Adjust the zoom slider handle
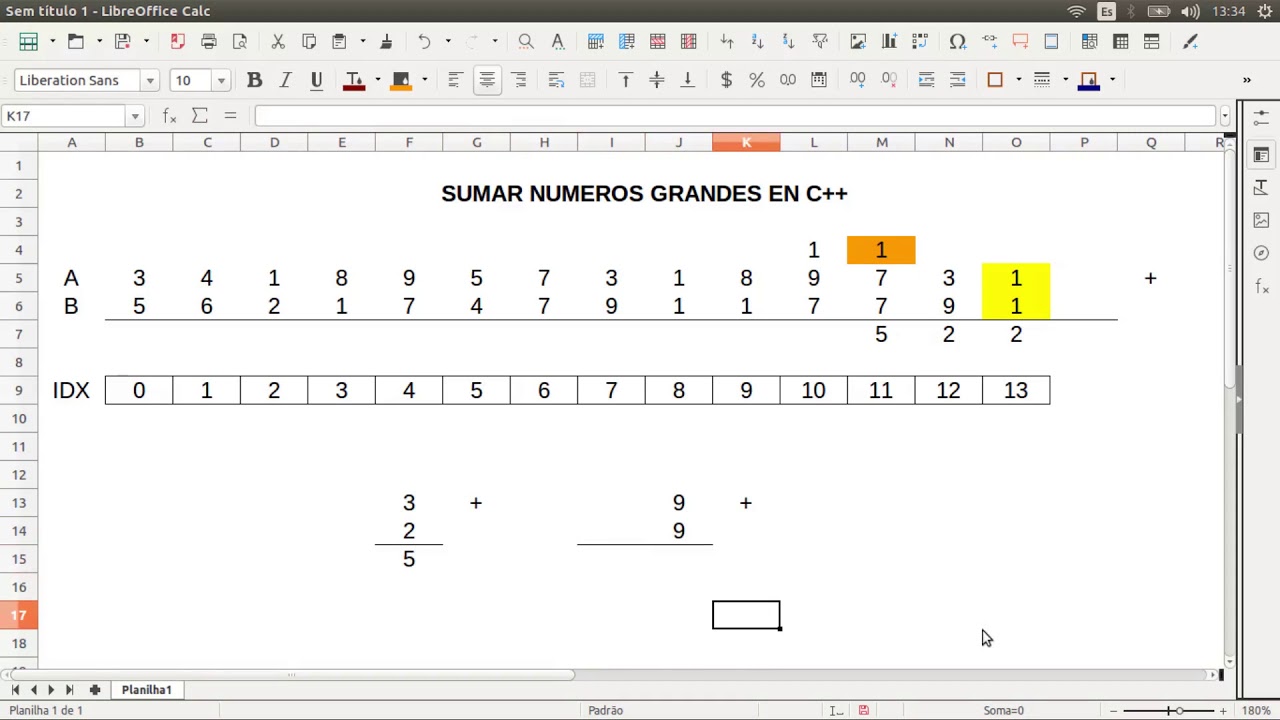This screenshot has height=720, width=1280. click(1180, 710)
